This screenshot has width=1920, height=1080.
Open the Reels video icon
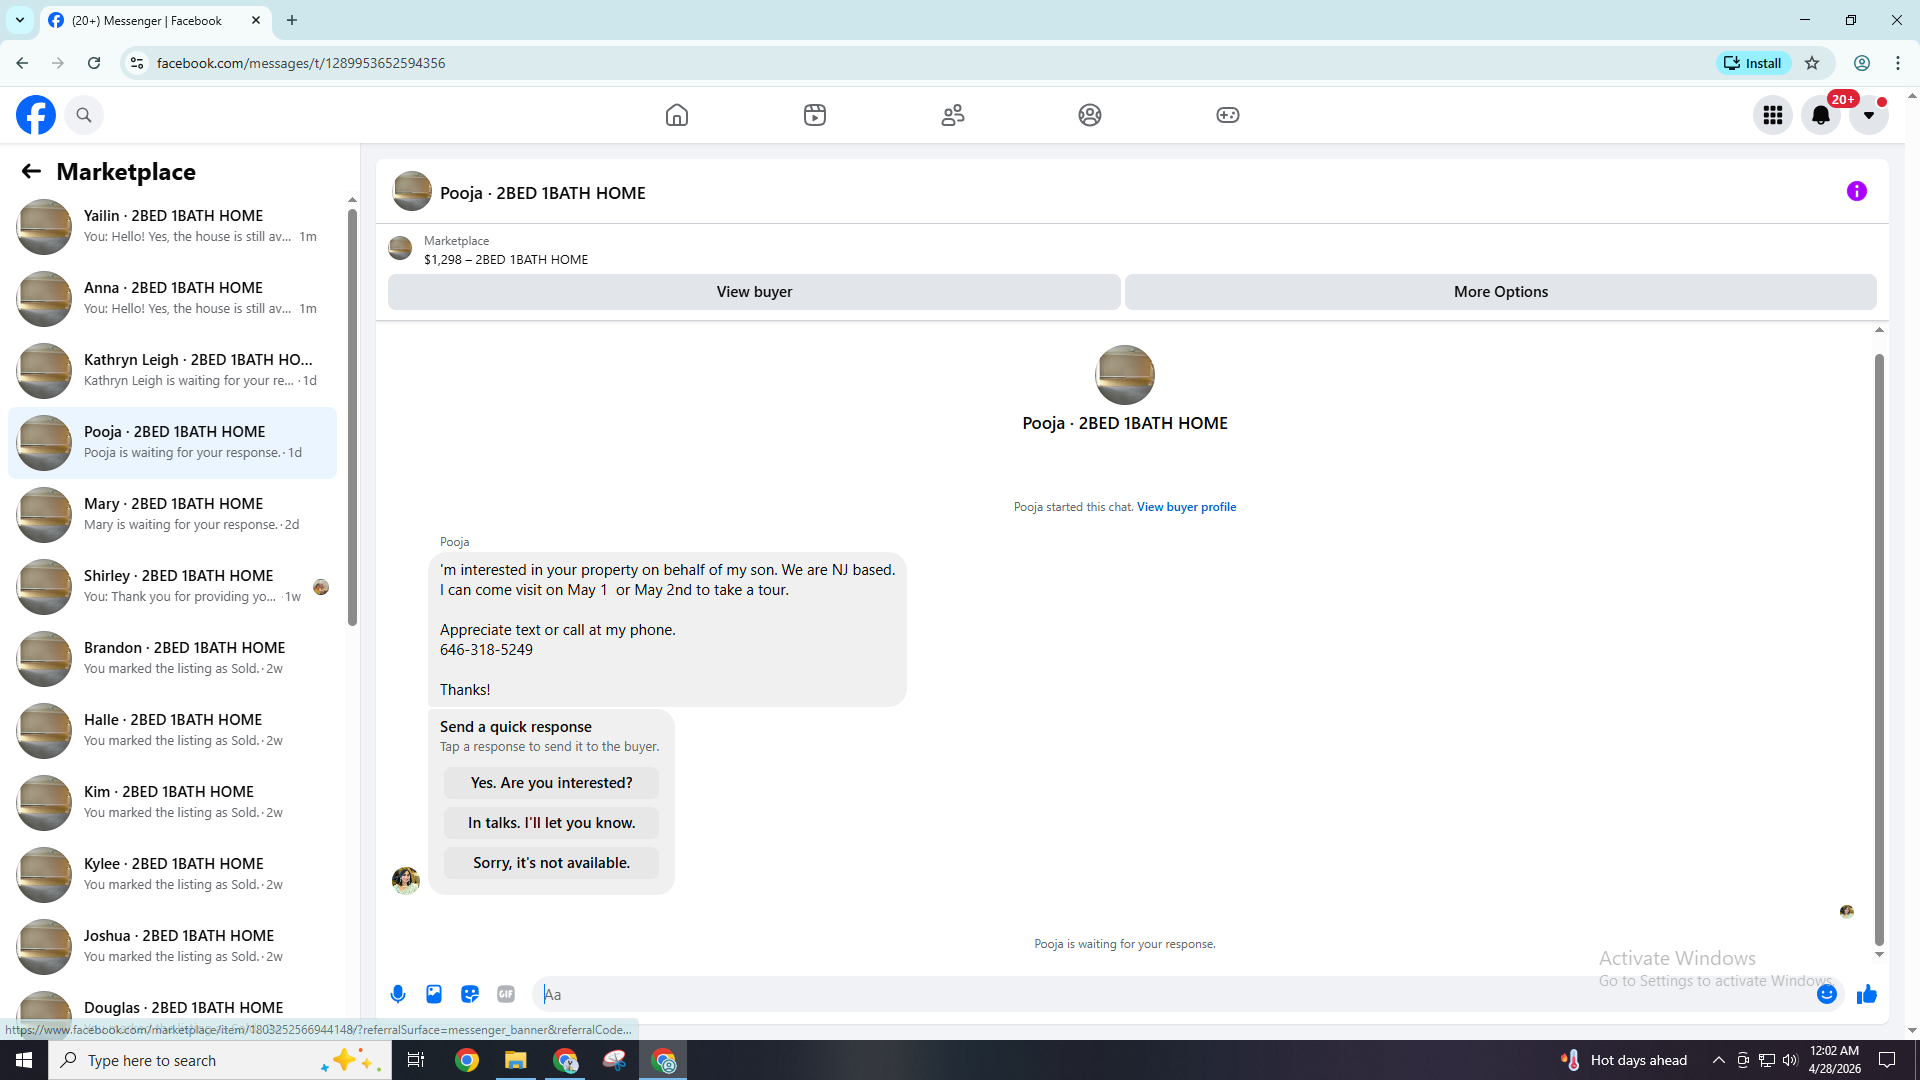point(815,115)
